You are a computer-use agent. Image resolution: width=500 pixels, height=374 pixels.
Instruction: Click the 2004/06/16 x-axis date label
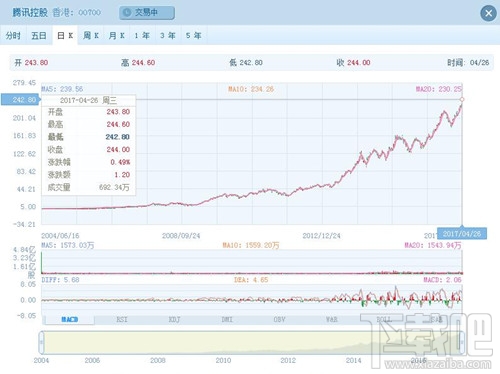(x=60, y=236)
